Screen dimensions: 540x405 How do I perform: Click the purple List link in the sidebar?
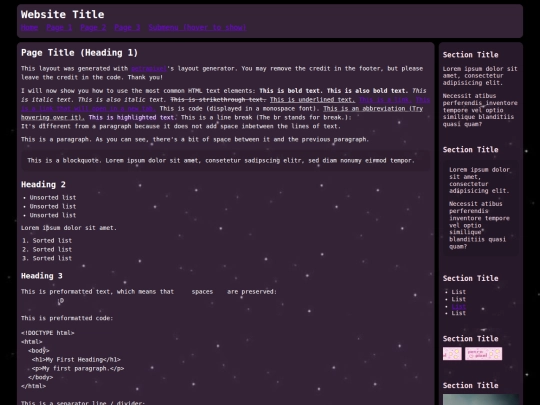[x=458, y=306]
